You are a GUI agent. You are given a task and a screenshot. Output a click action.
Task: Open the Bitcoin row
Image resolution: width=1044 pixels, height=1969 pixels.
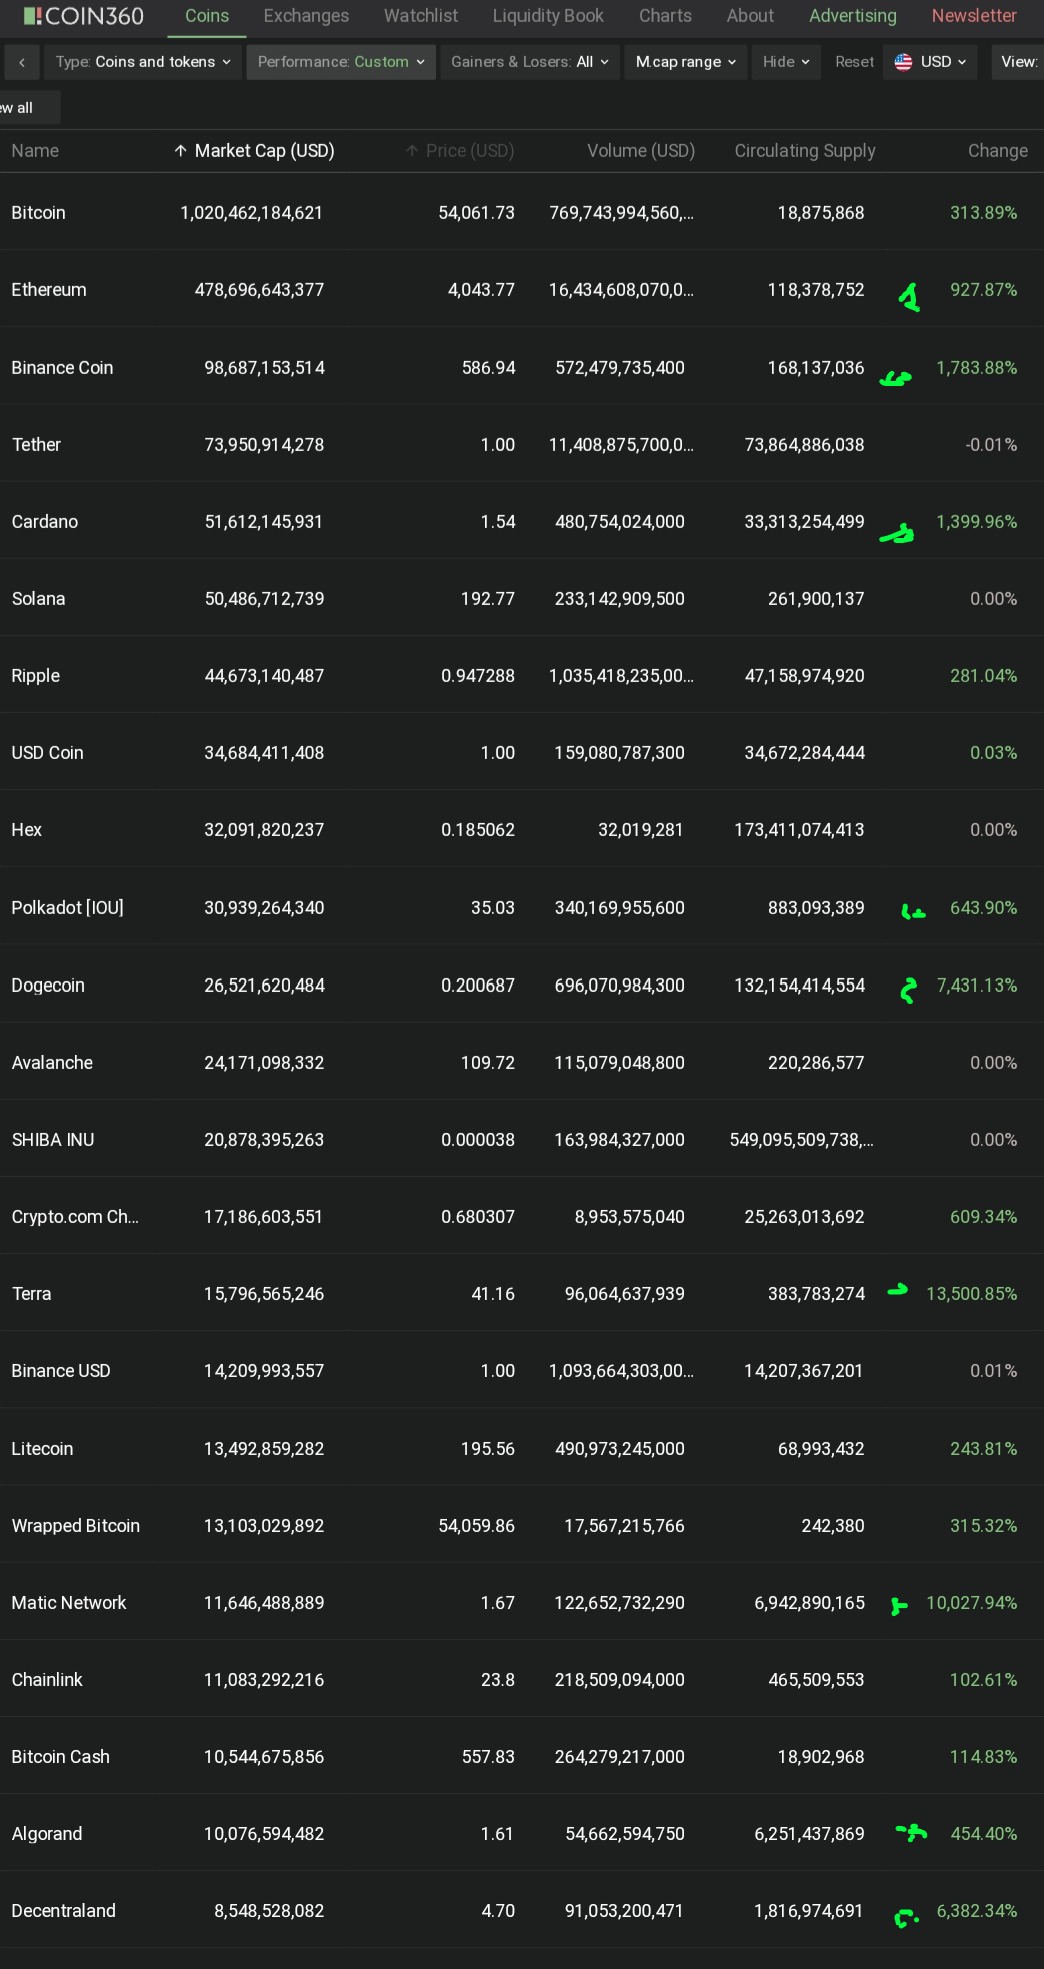pyautogui.click(x=521, y=213)
